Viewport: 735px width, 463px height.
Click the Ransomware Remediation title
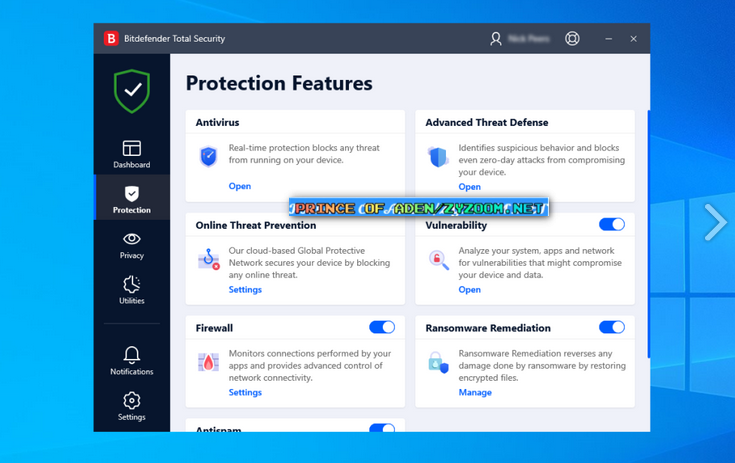(x=488, y=328)
